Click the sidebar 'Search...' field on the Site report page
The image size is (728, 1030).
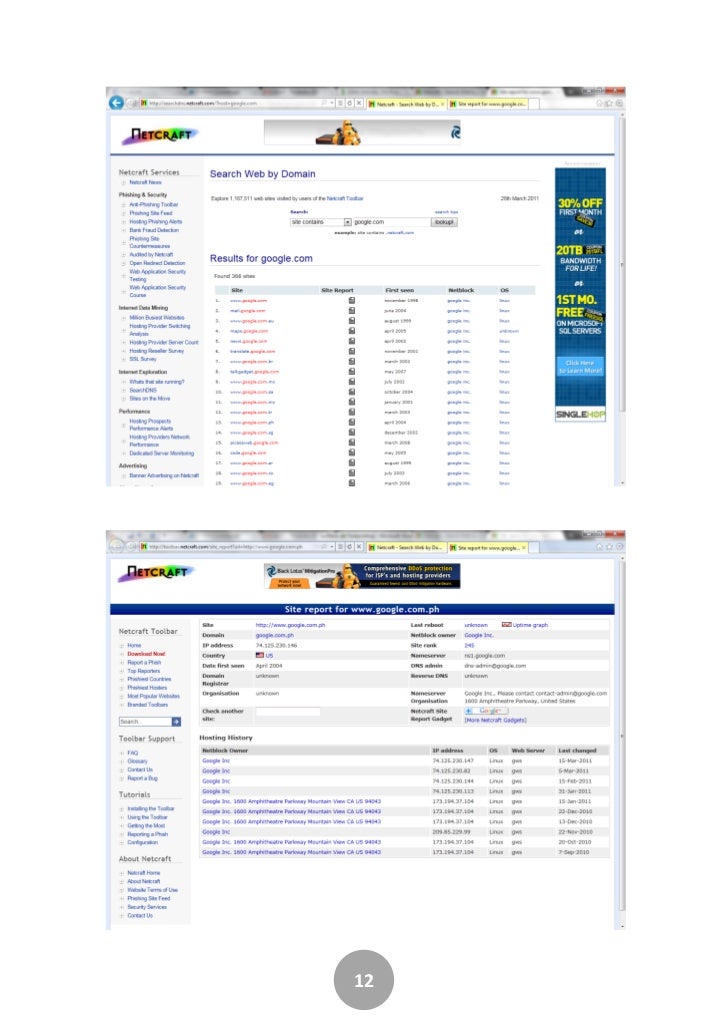(x=145, y=721)
